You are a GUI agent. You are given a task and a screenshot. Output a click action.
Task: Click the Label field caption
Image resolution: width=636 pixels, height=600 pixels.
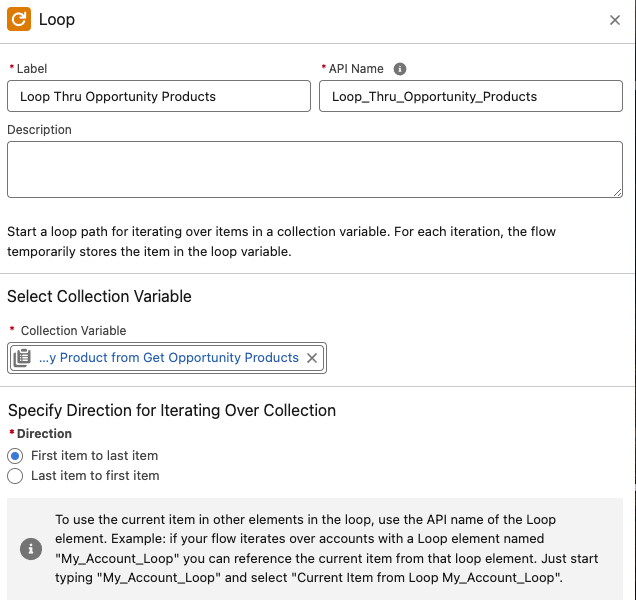point(32,69)
